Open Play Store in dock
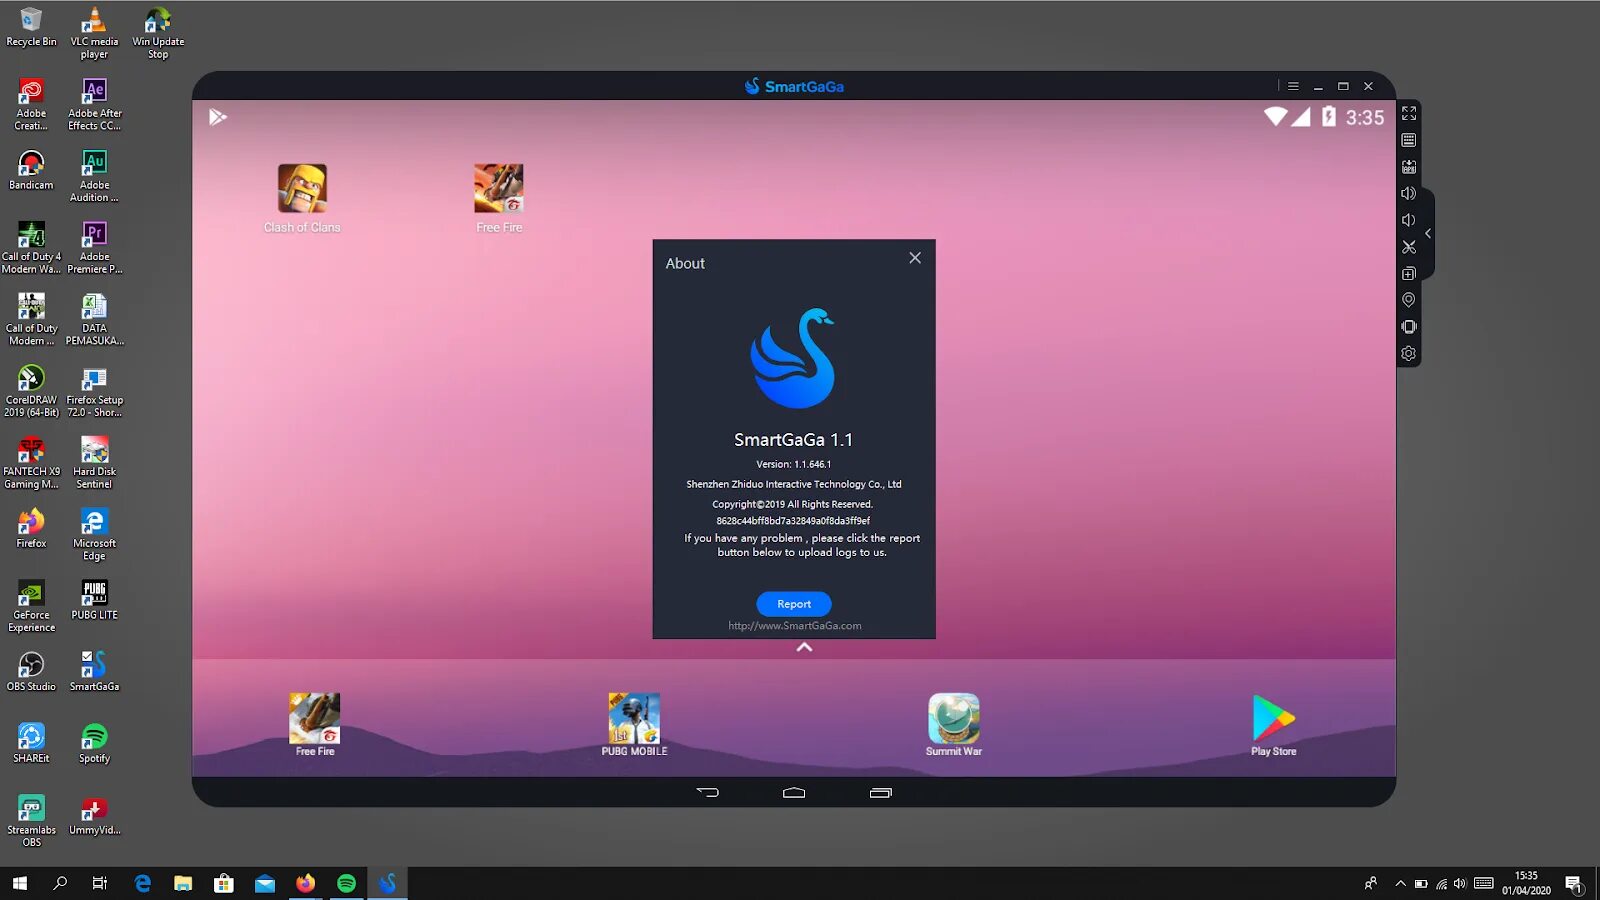The width and height of the screenshot is (1600, 900). (x=1273, y=725)
